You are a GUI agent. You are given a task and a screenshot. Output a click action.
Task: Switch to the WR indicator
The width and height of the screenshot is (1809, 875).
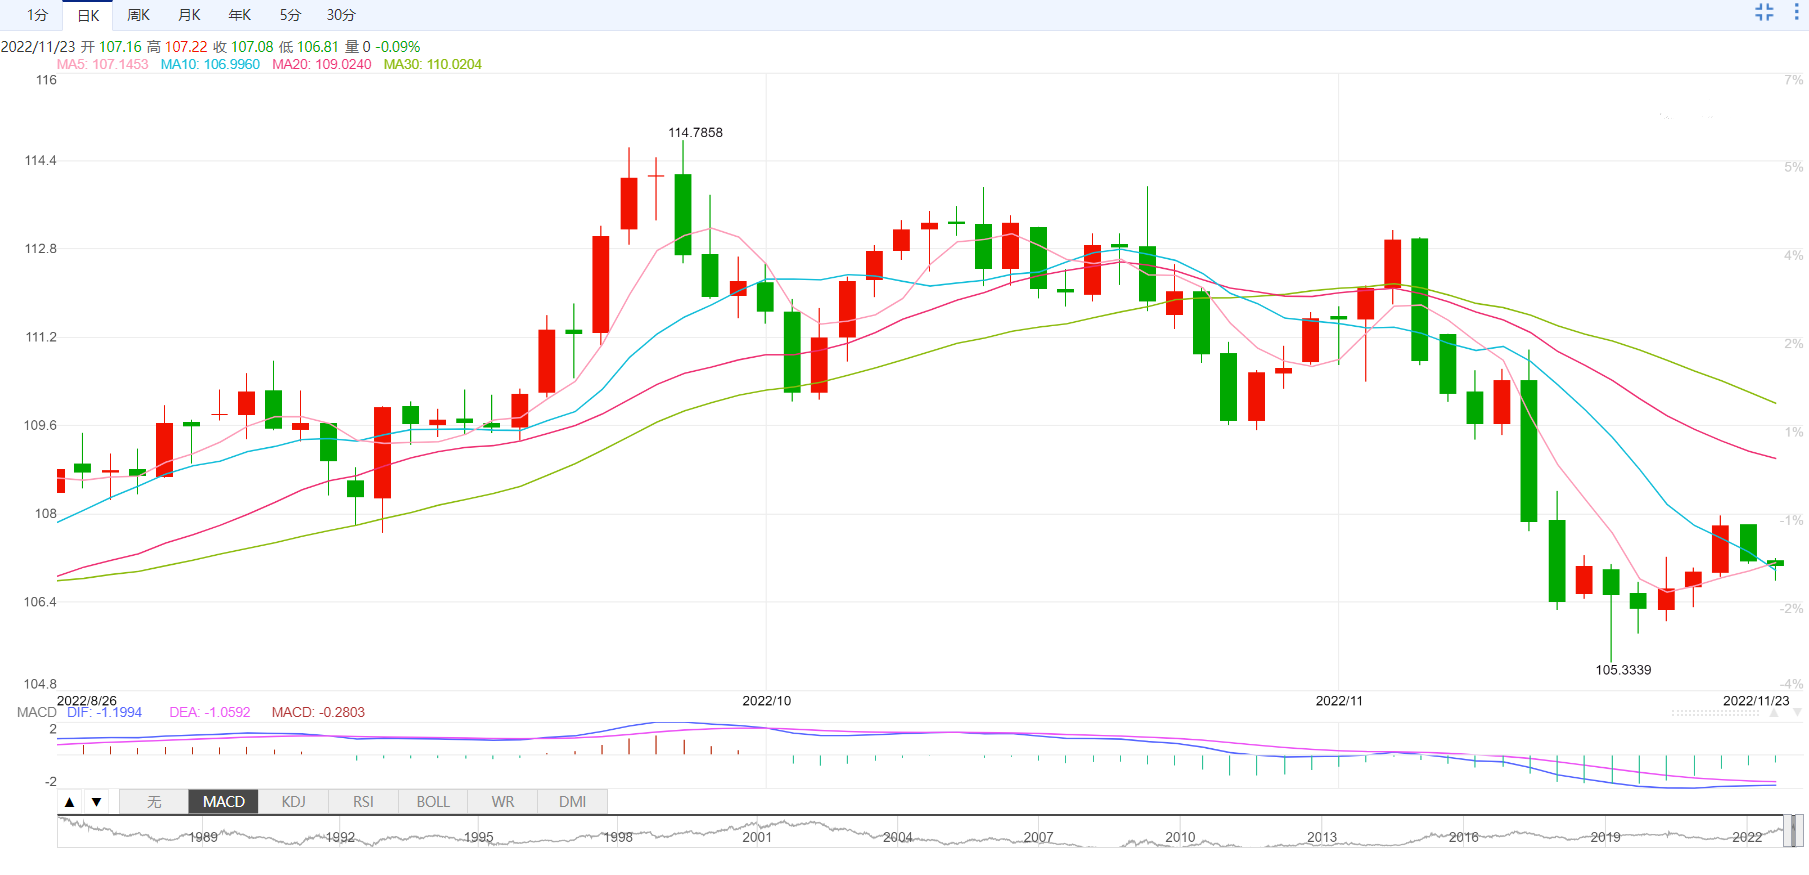[503, 802]
